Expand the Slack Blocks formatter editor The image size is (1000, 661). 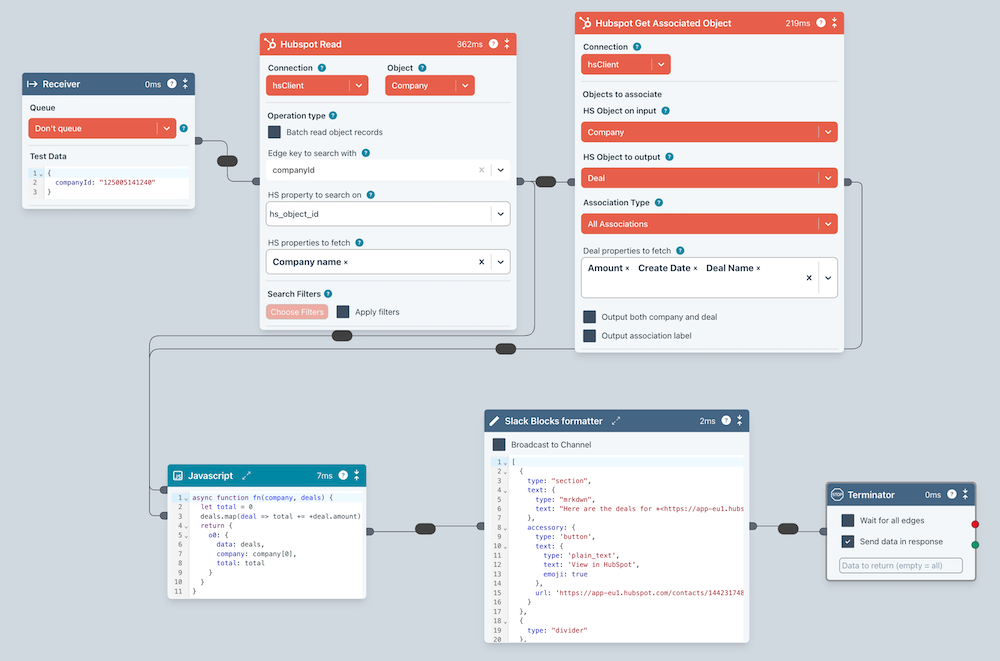coord(616,422)
